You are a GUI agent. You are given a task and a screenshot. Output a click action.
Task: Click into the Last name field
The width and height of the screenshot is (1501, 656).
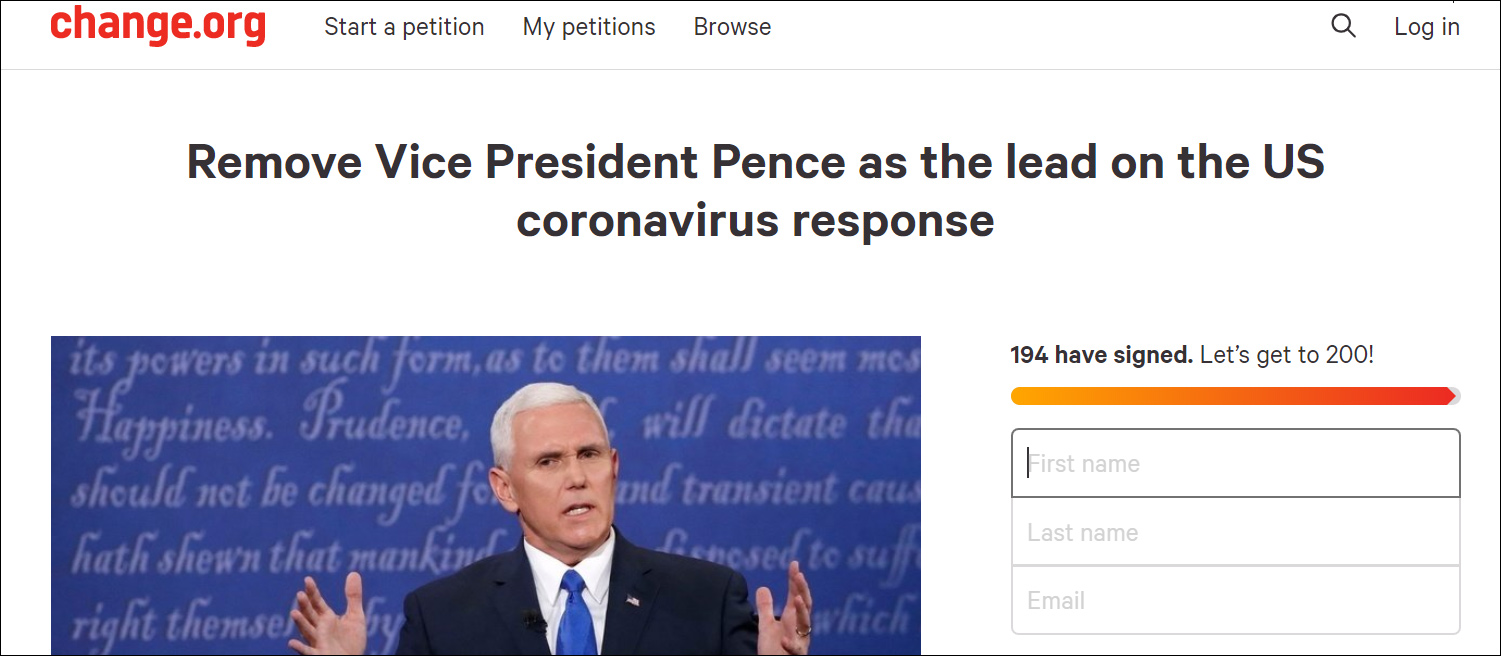1235,532
